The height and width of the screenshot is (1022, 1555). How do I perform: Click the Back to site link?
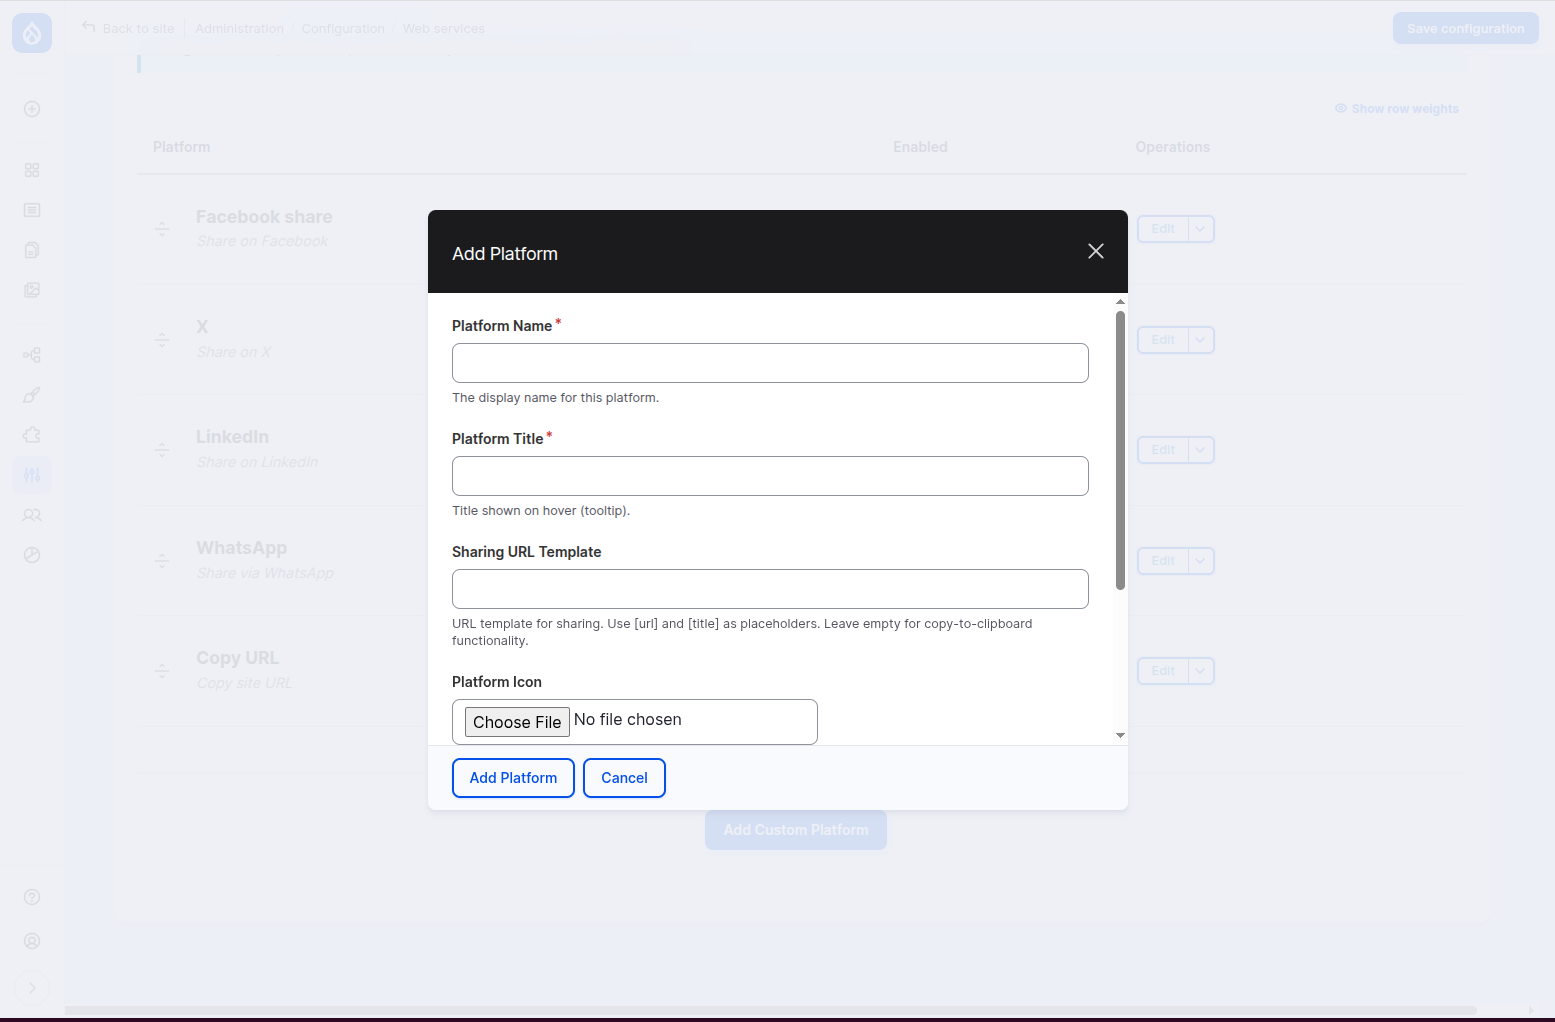(129, 29)
